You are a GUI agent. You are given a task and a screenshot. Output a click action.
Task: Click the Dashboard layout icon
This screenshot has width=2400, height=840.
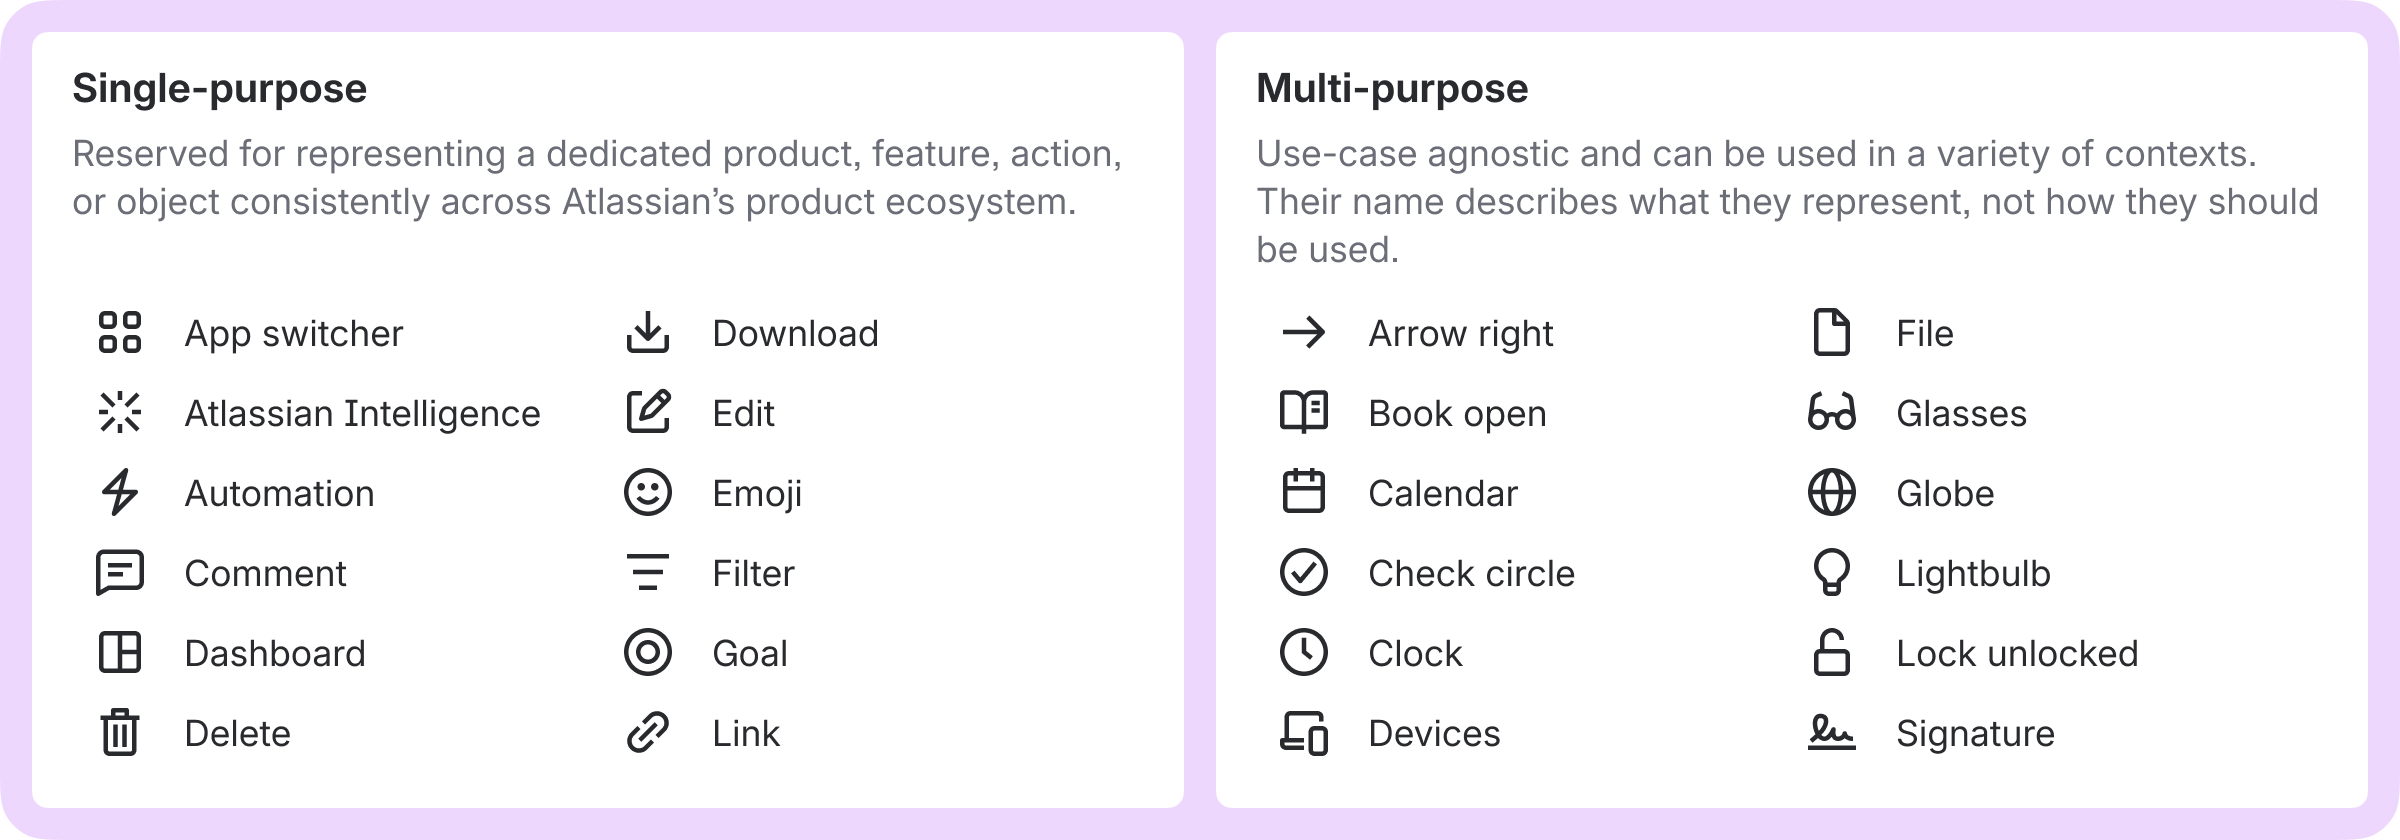click(x=120, y=653)
